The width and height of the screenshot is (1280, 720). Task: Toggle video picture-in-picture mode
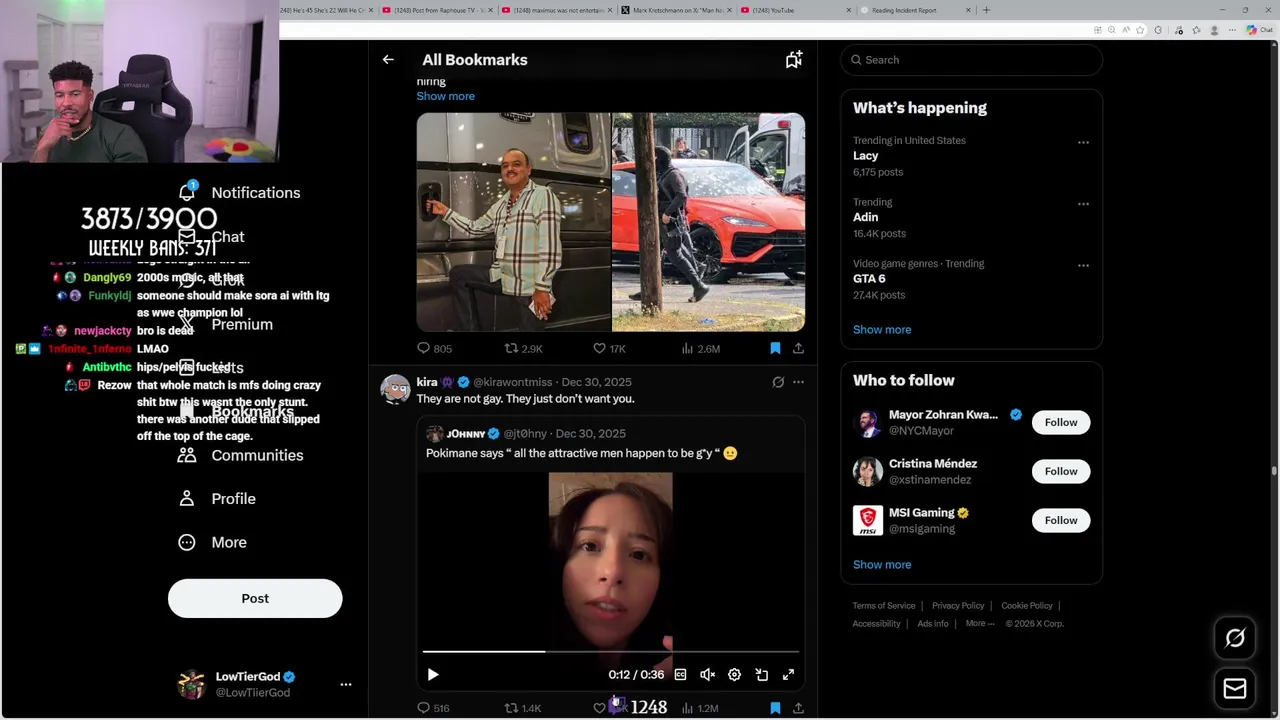pos(761,675)
